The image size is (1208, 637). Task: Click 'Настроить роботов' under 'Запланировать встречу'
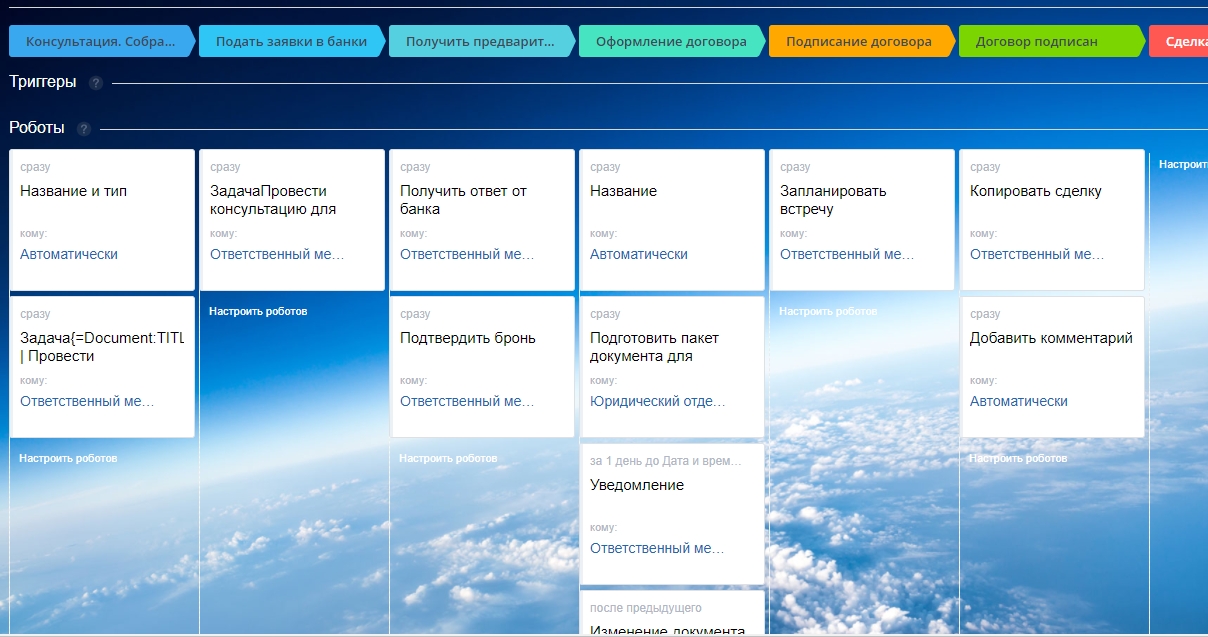coord(828,311)
